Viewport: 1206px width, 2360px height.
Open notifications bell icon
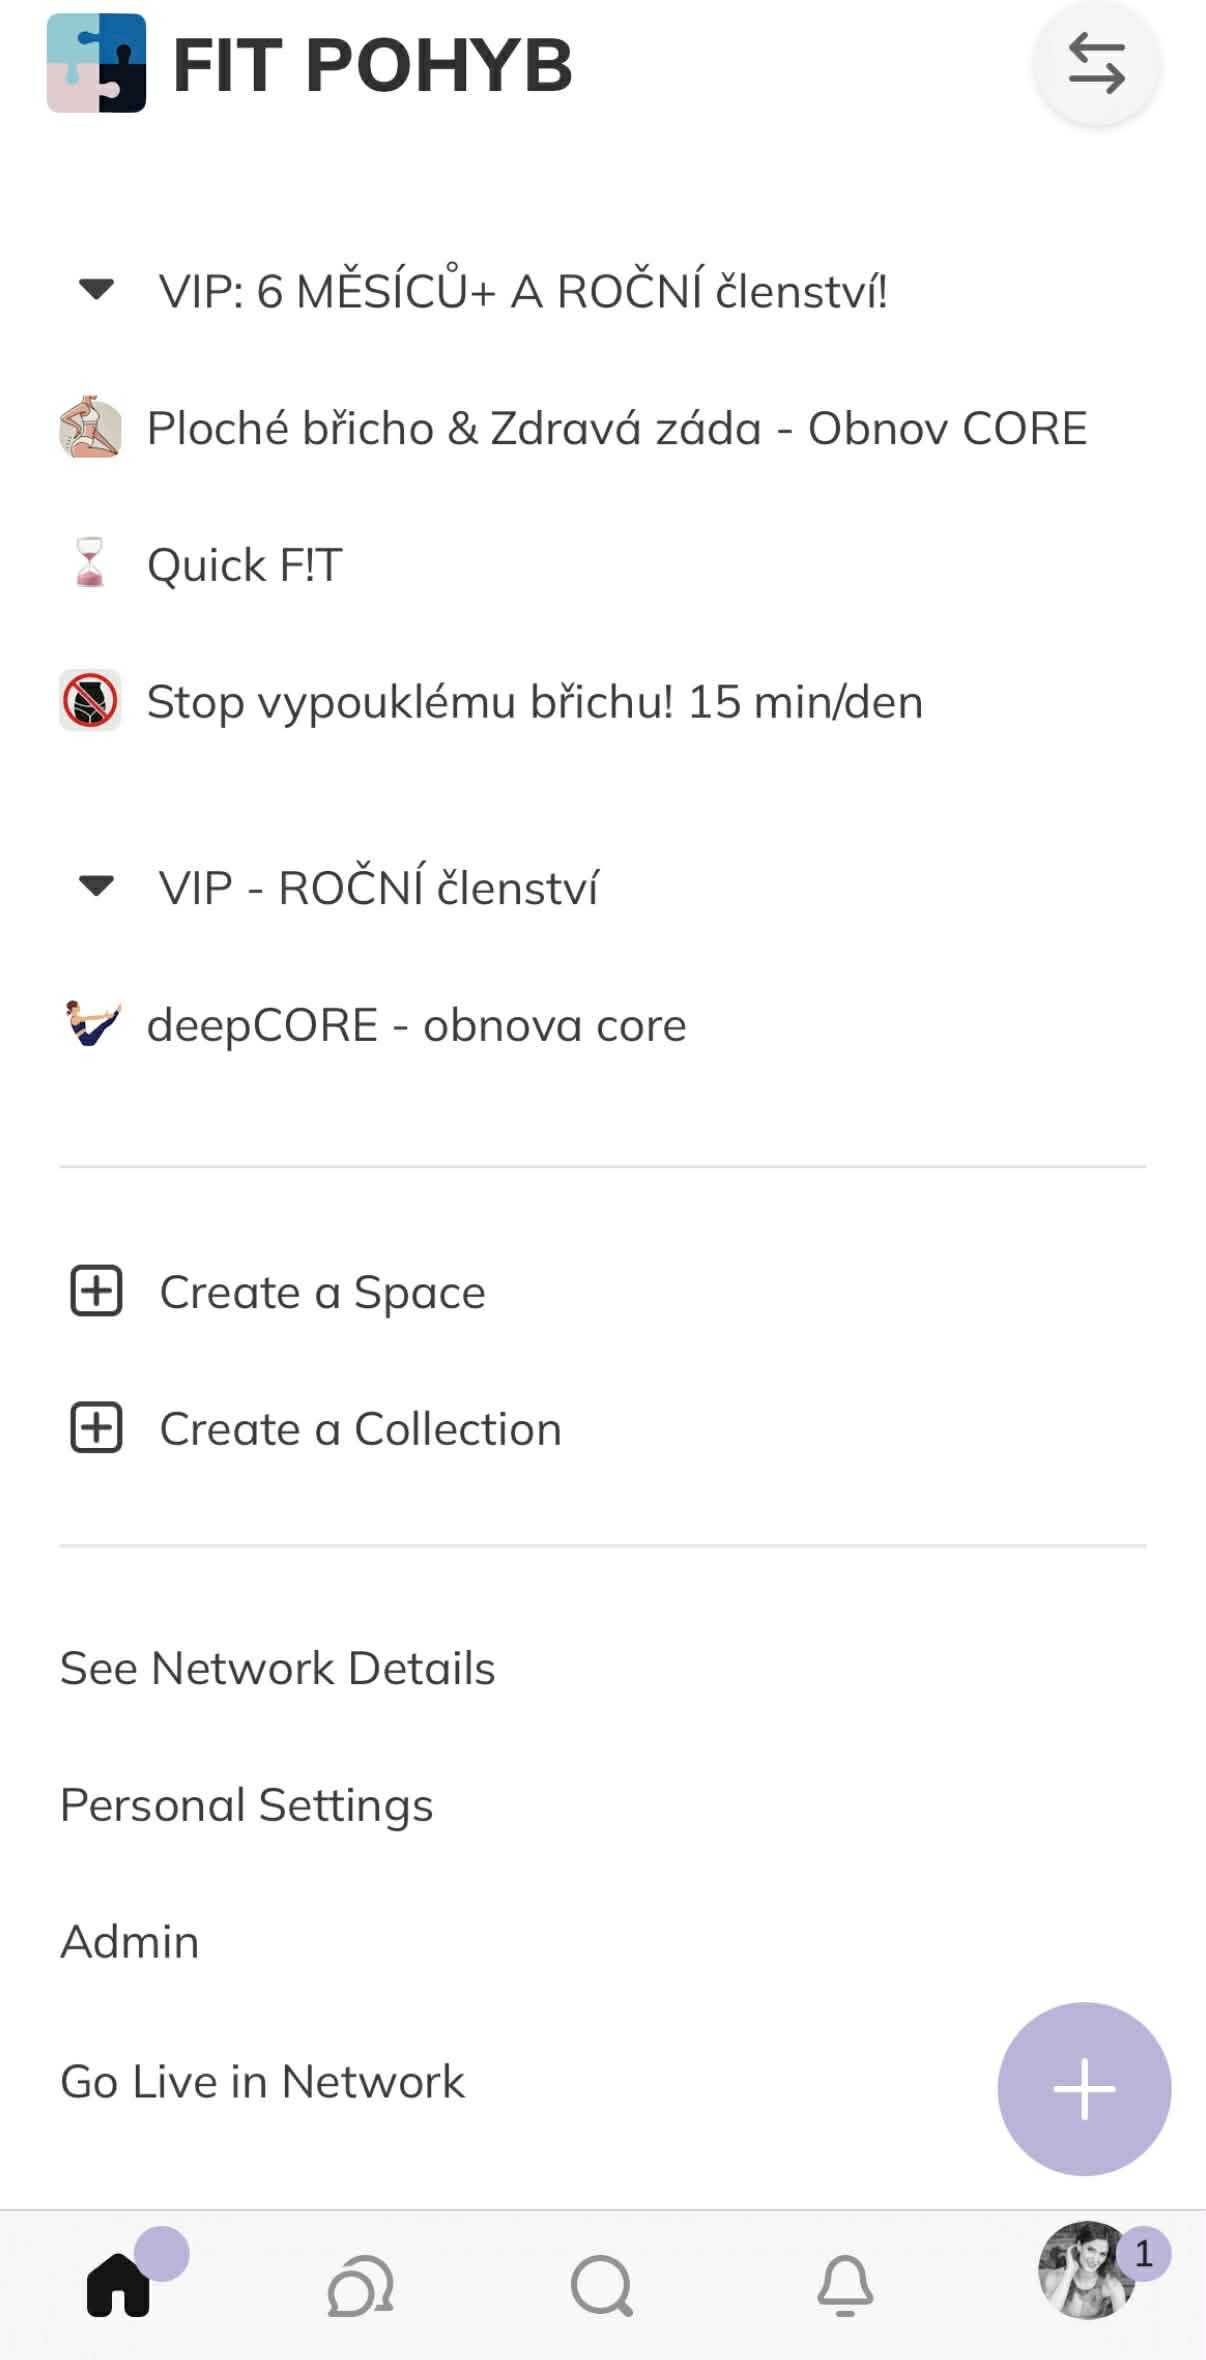click(x=845, y=2286)
